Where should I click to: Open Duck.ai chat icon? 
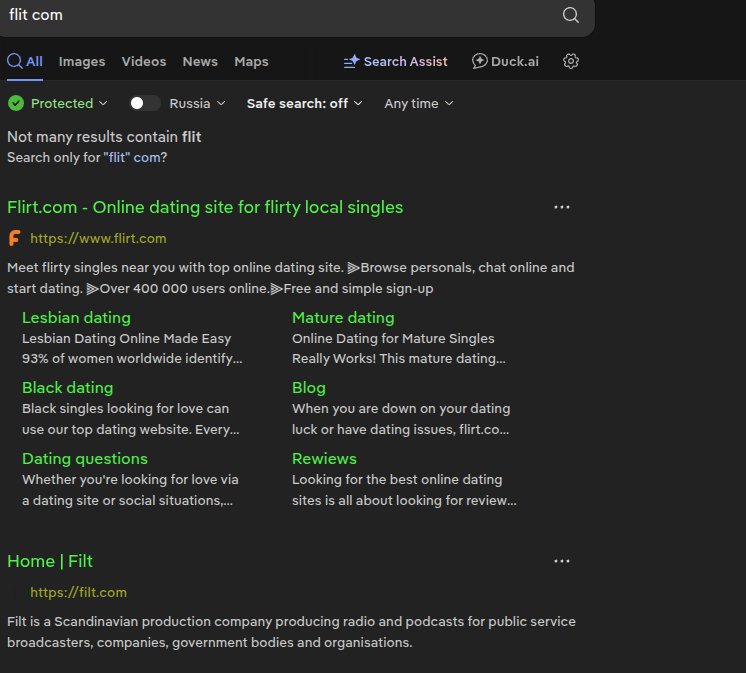[480, 61]
